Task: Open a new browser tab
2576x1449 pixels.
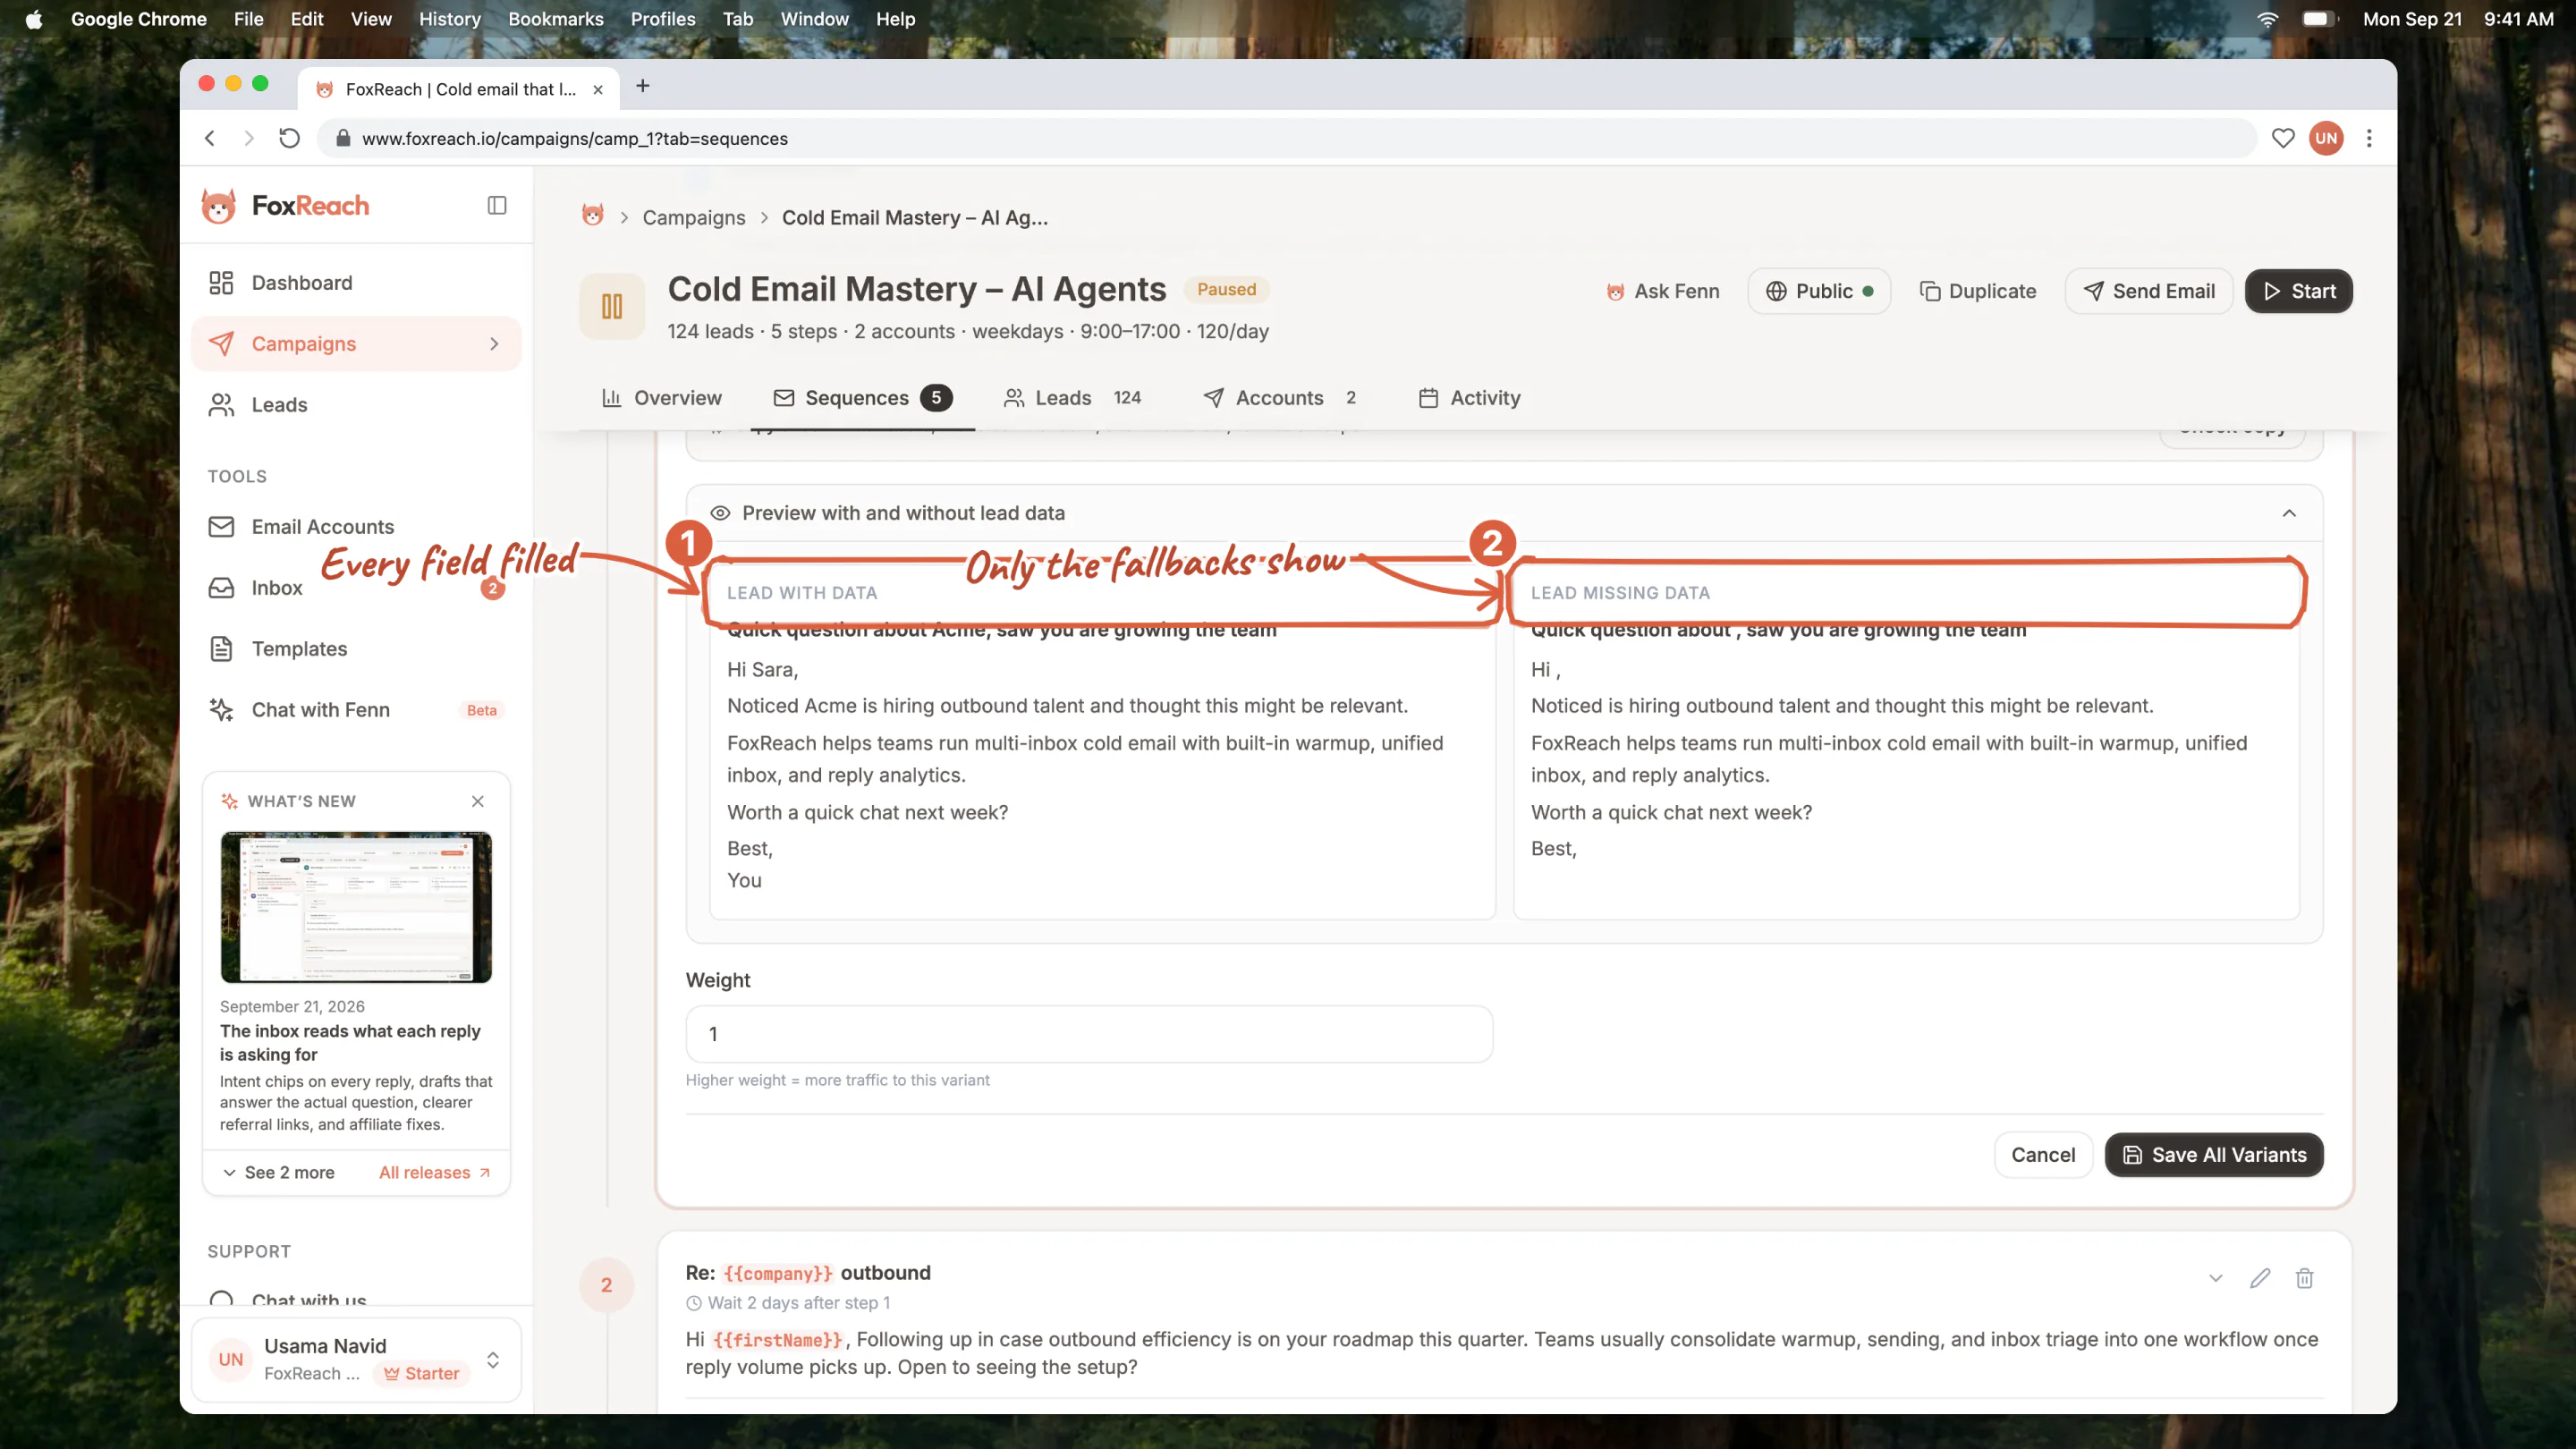Action: click(642, 86)
